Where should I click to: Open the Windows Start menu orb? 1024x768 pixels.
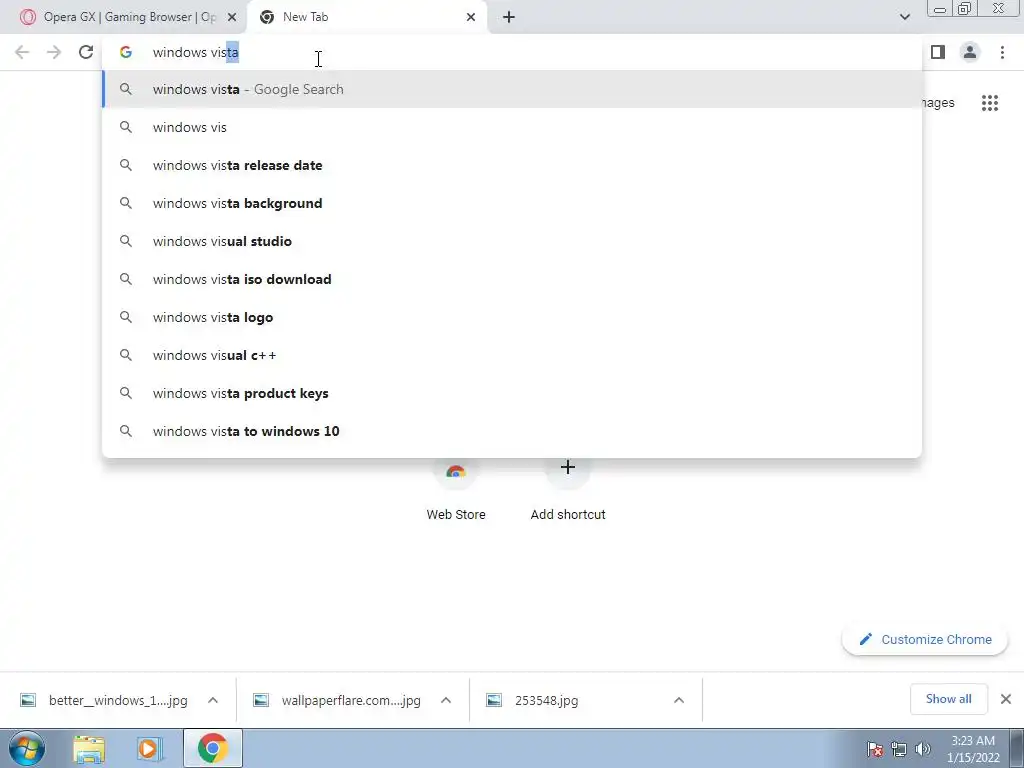click(x=27, y=748)
